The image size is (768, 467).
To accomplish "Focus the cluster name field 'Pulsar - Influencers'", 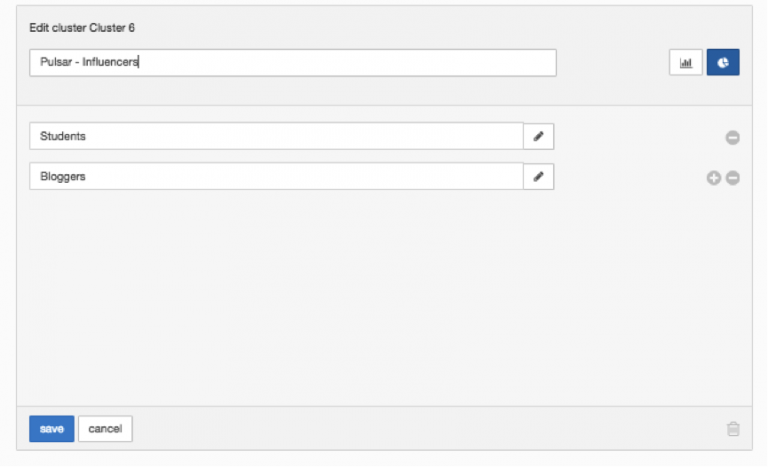I will pyautogui.click(x=292, y=63).
